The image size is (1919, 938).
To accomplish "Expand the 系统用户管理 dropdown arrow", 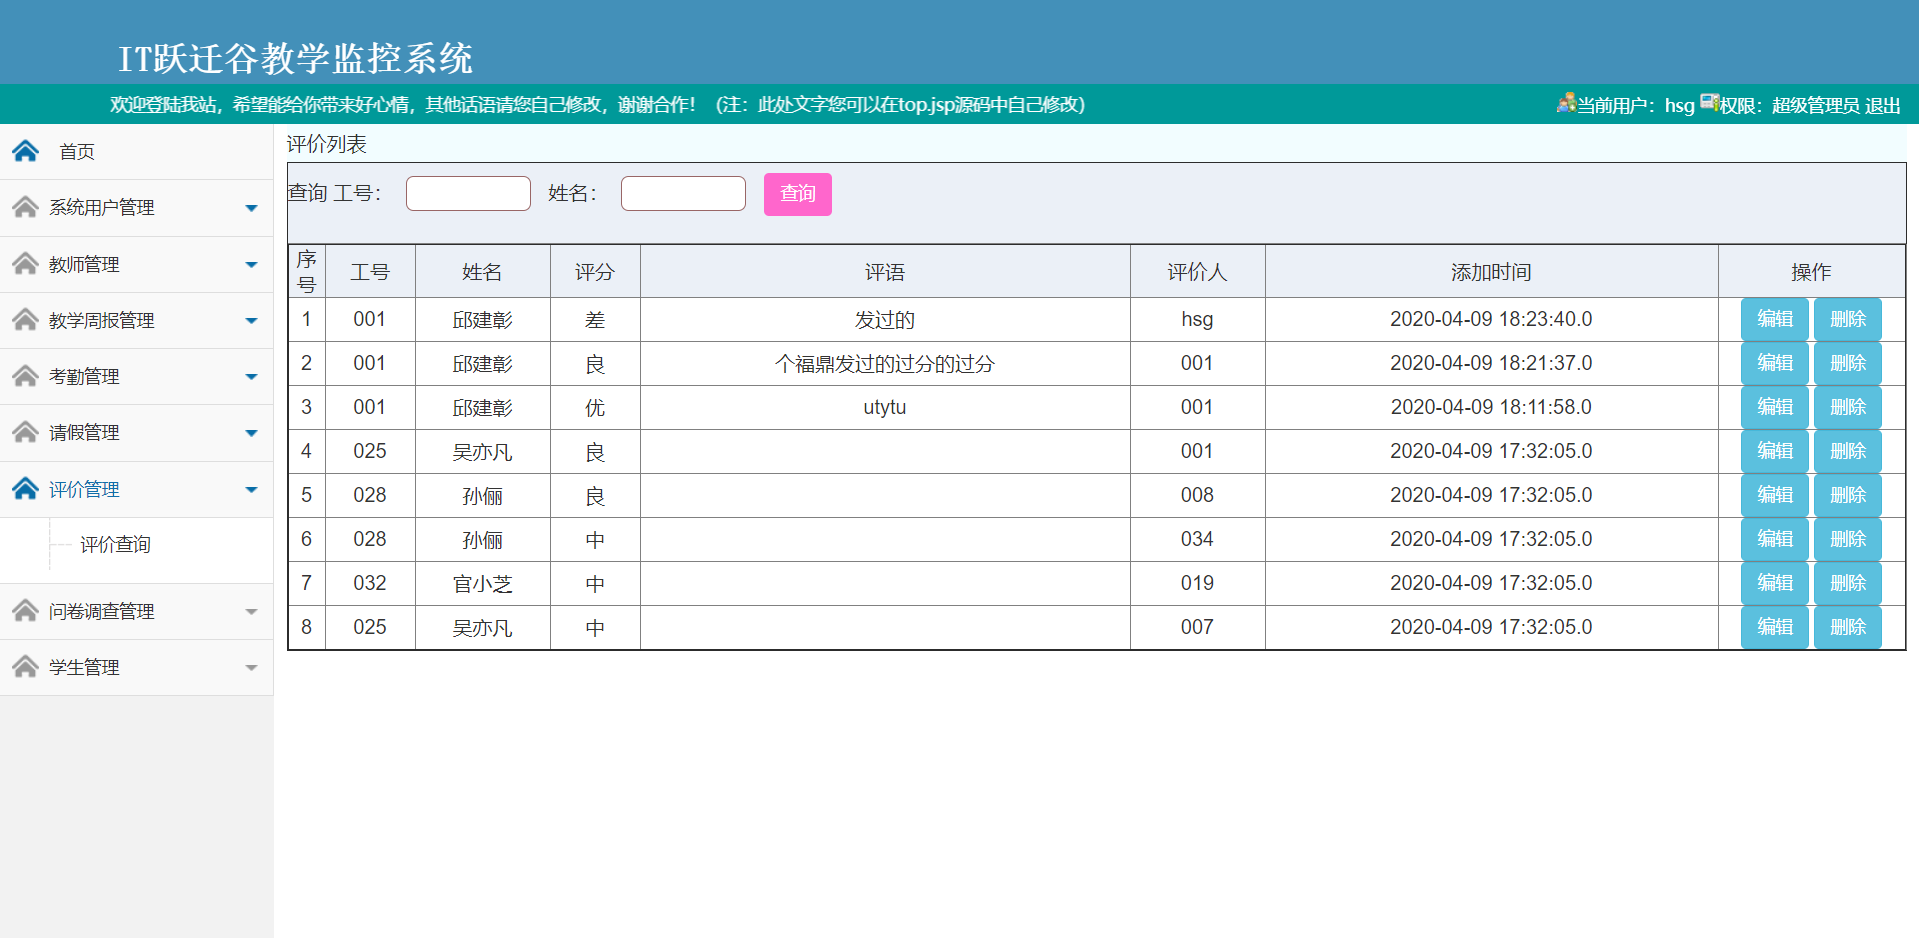I will click(251, 208).
